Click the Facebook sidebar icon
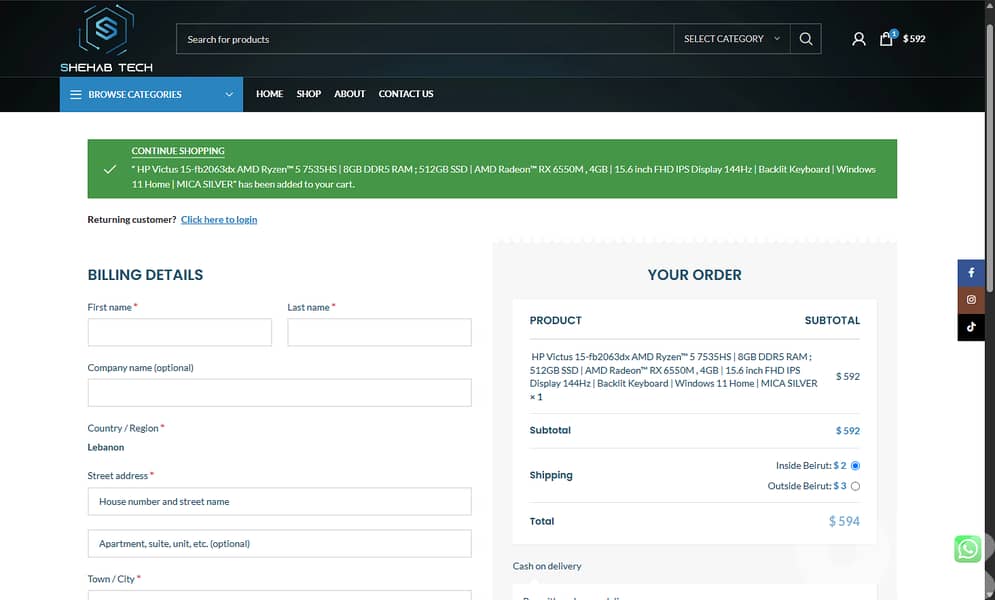The height and width of the screenshot is (600, 995). pyautogui.click(x=971, y=273)
